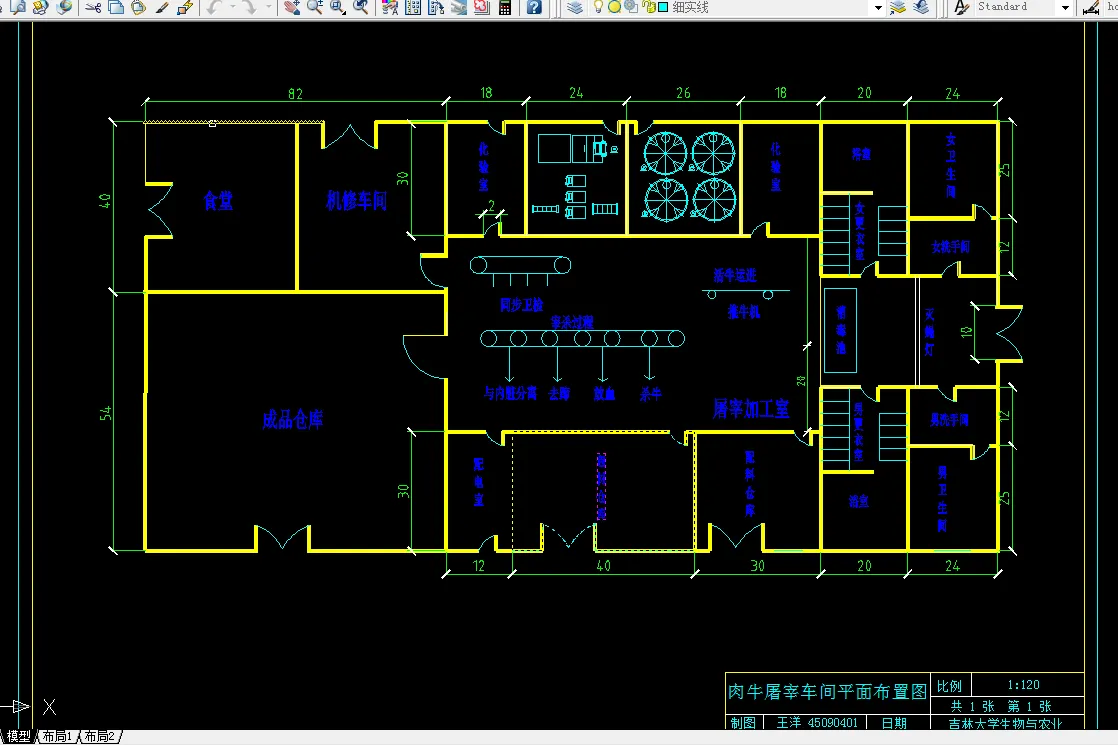1118x746 pixels.
Task: Open the Undo history dropdown arrow
Action: 233,7
